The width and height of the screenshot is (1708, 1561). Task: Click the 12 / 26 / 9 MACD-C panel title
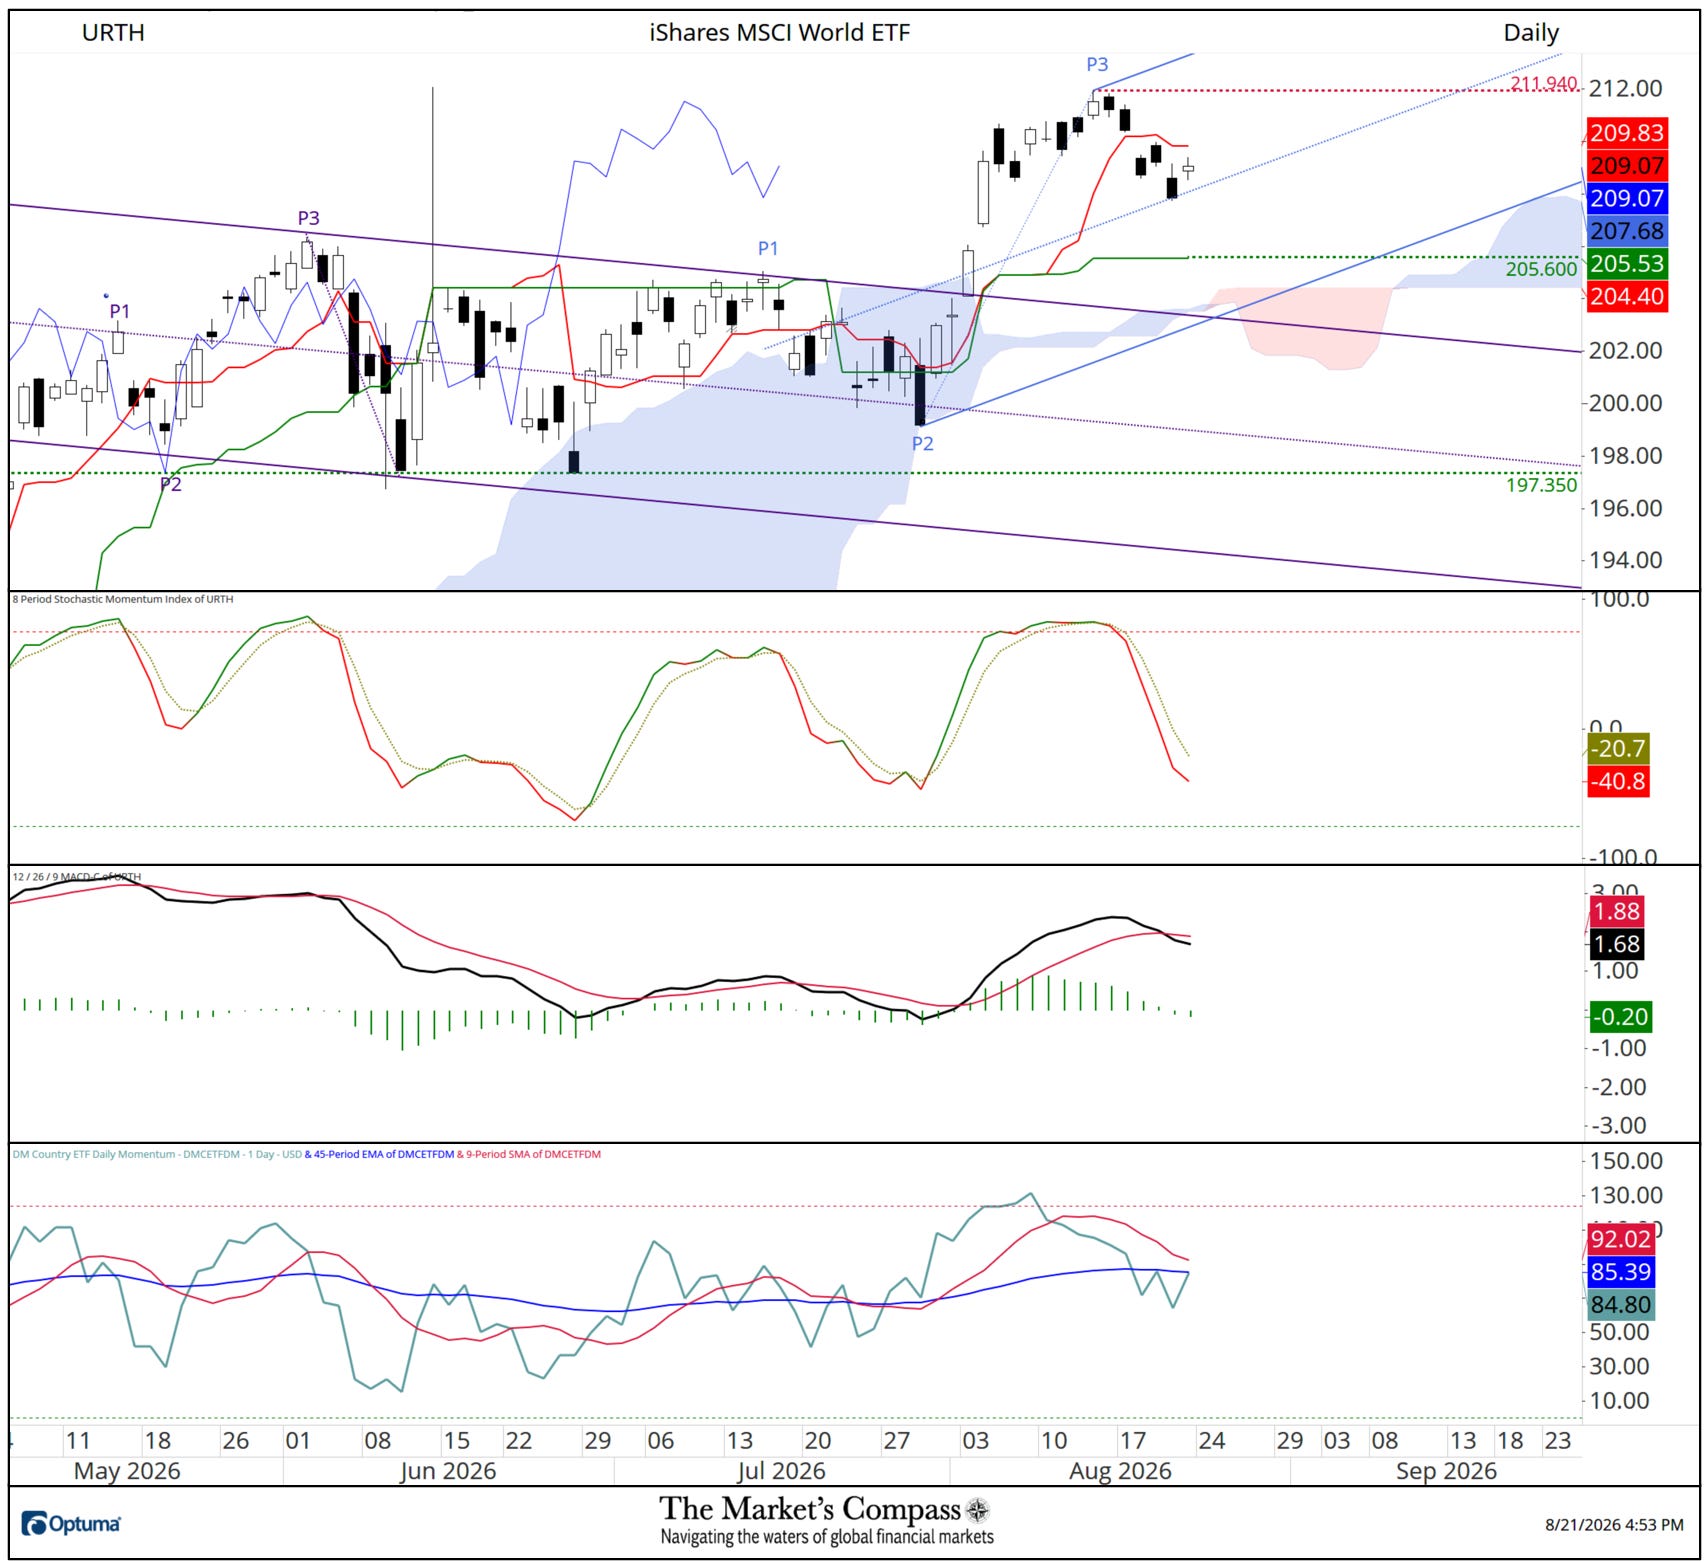pos(77,877)
